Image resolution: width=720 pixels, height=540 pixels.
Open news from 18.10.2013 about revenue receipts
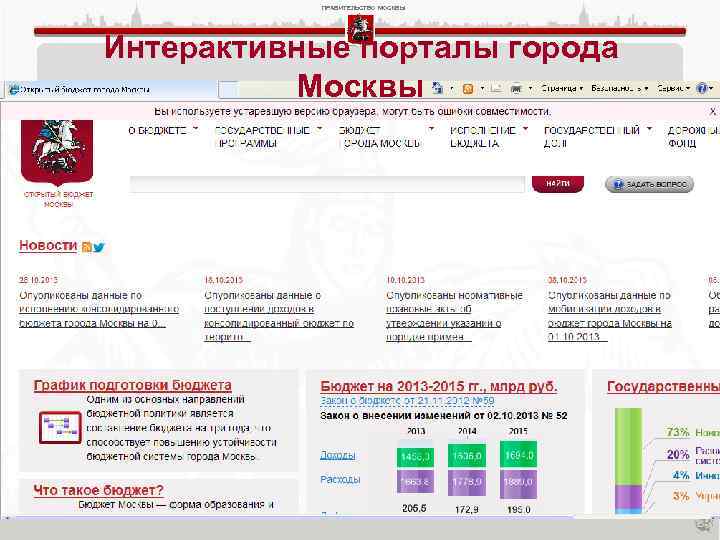(x=279, y=316)
